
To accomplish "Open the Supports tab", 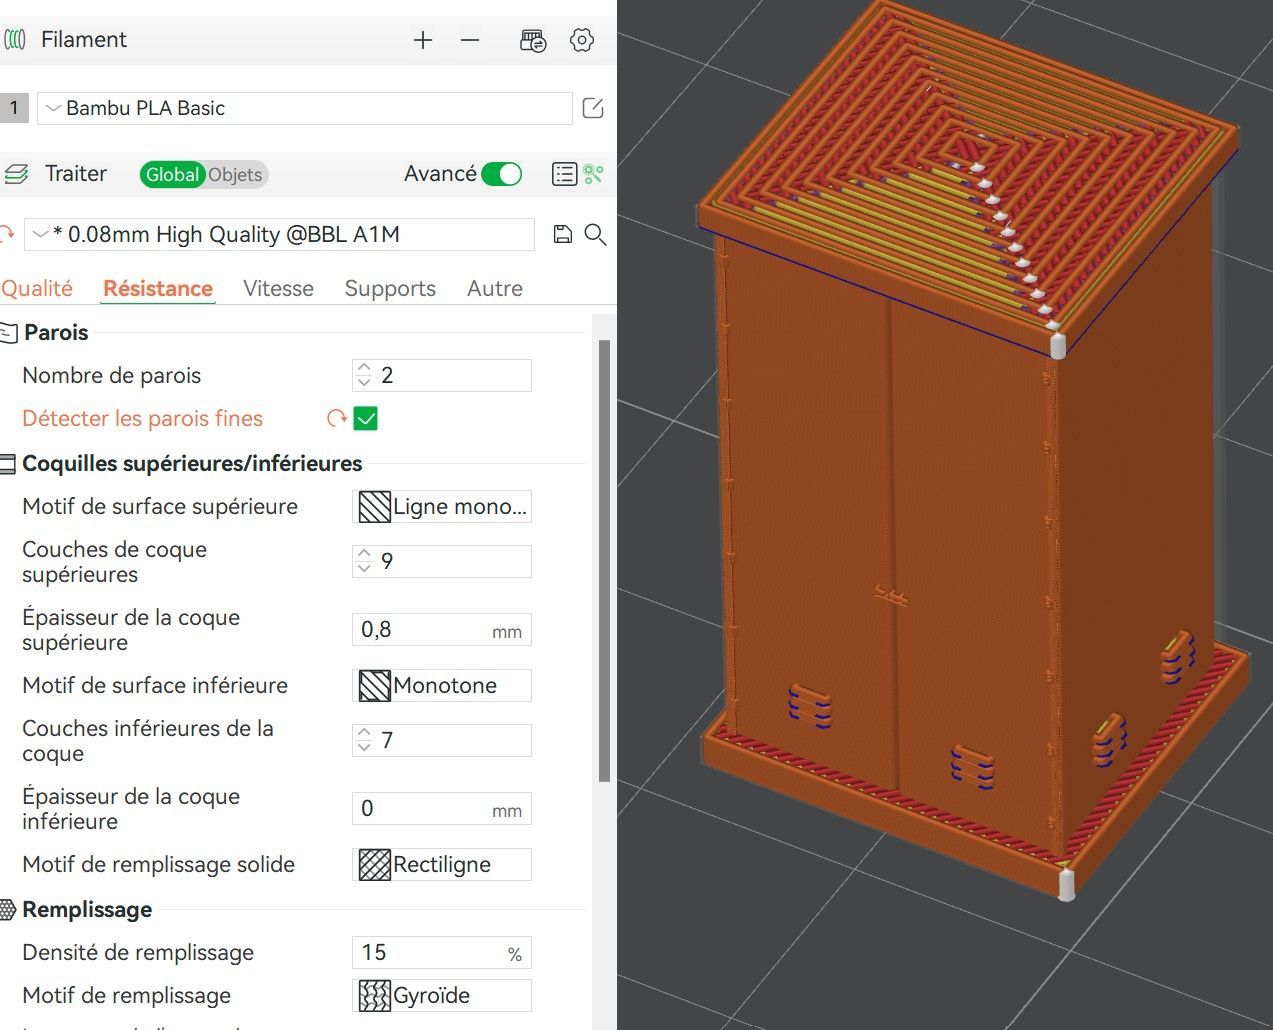I will 390,288.
